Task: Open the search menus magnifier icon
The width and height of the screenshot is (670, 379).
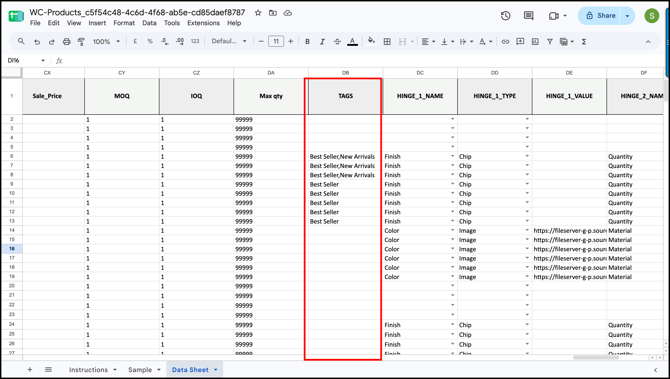Action: pos(21,41)
